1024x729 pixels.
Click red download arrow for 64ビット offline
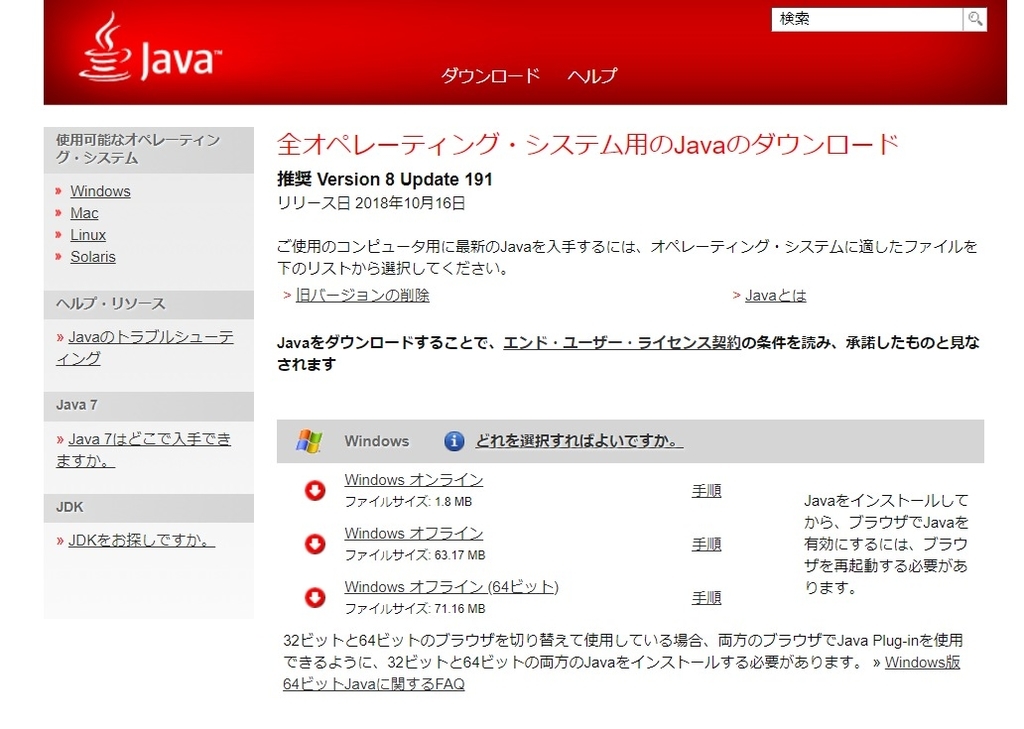pos(315,598)
